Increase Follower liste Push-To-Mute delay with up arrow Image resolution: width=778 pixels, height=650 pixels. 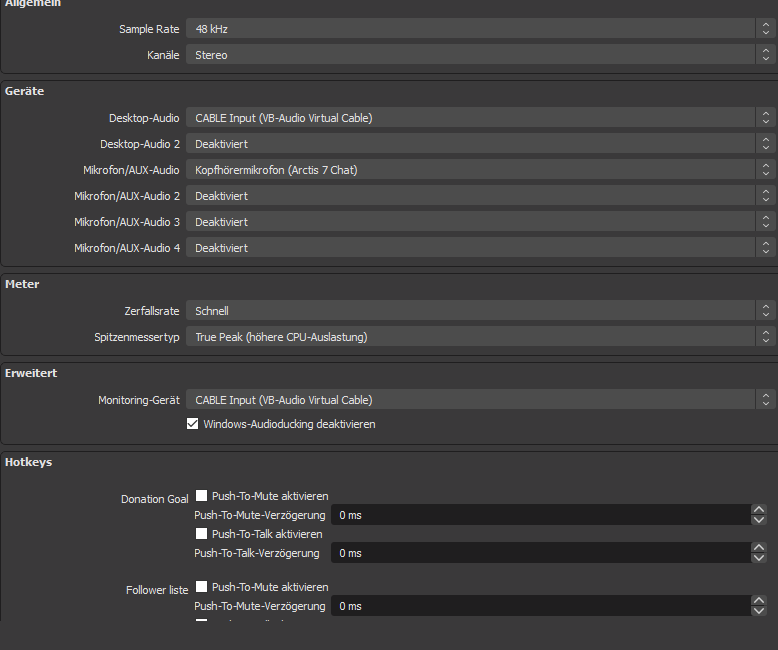[x=758, y=601]
